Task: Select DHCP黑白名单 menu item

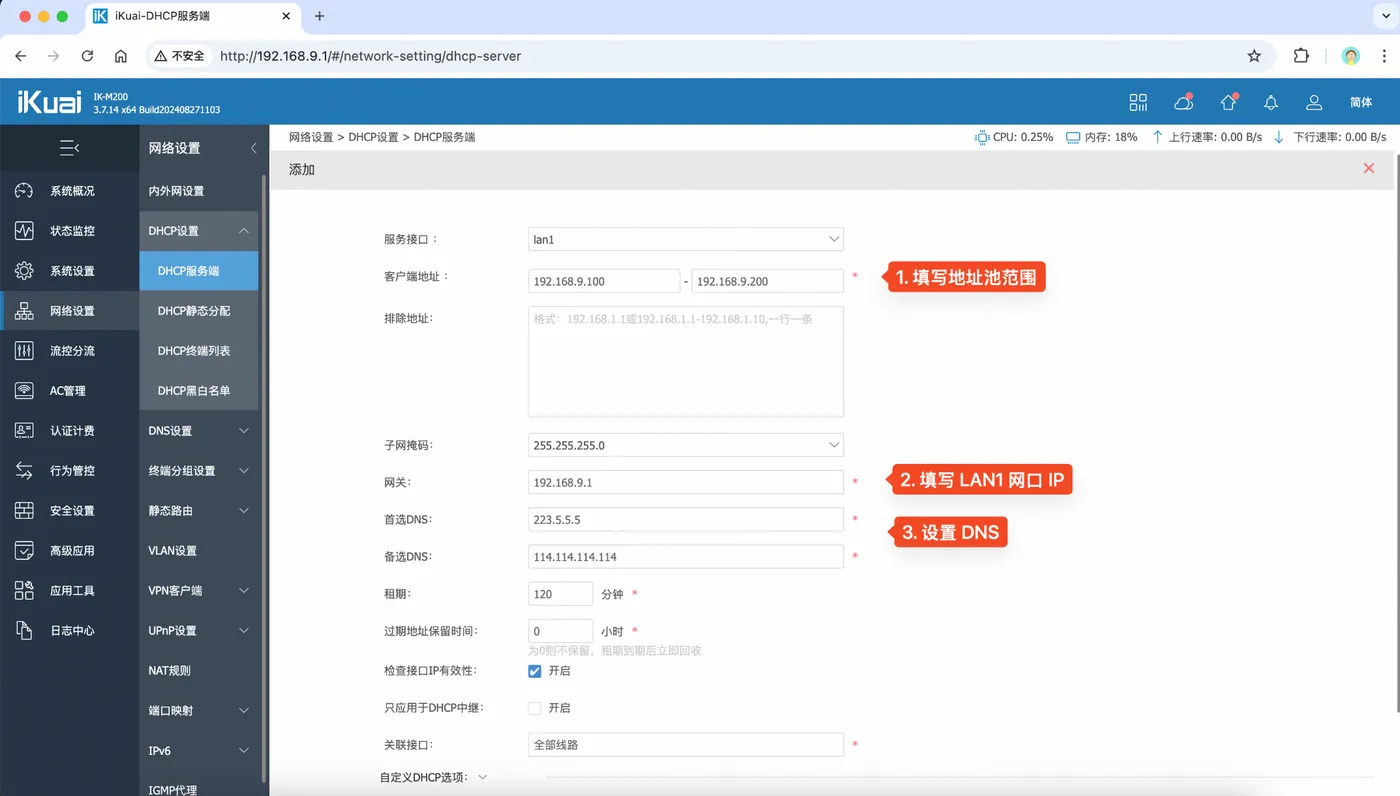Action: [x=199, y=391]
